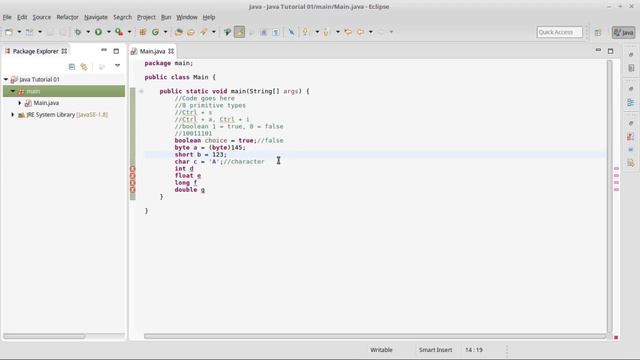Click error marker beside 'float e' line
640x360 pixels.
(133, 176)
